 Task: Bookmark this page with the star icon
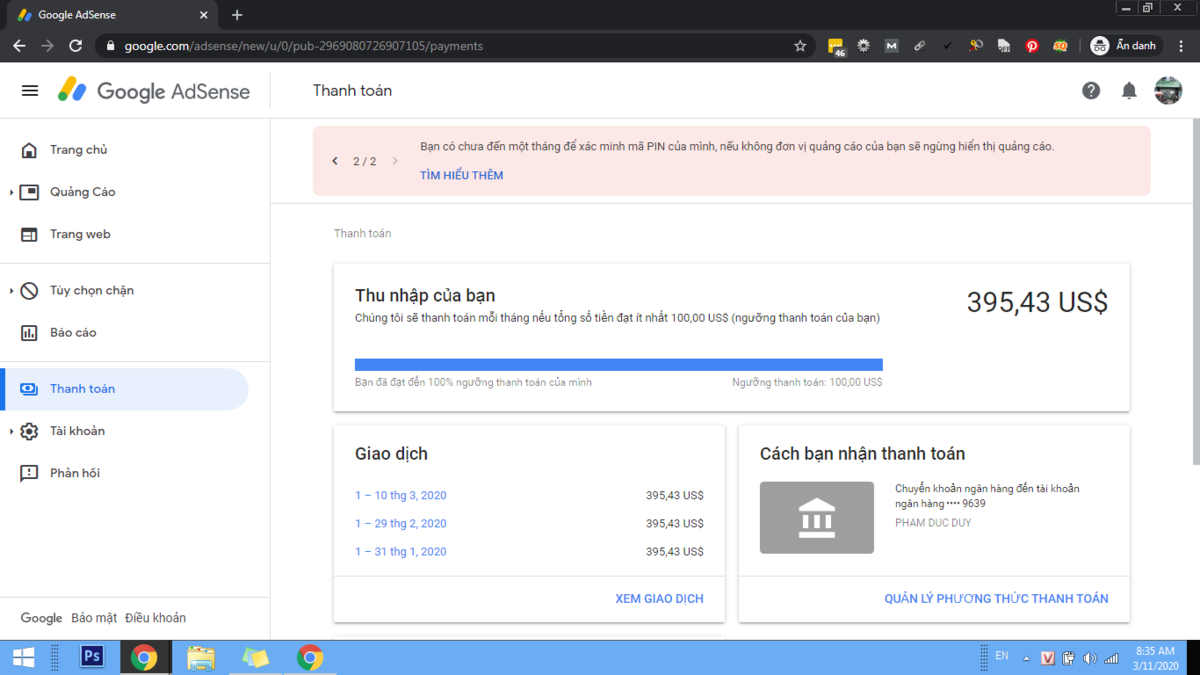pos(800,46)
